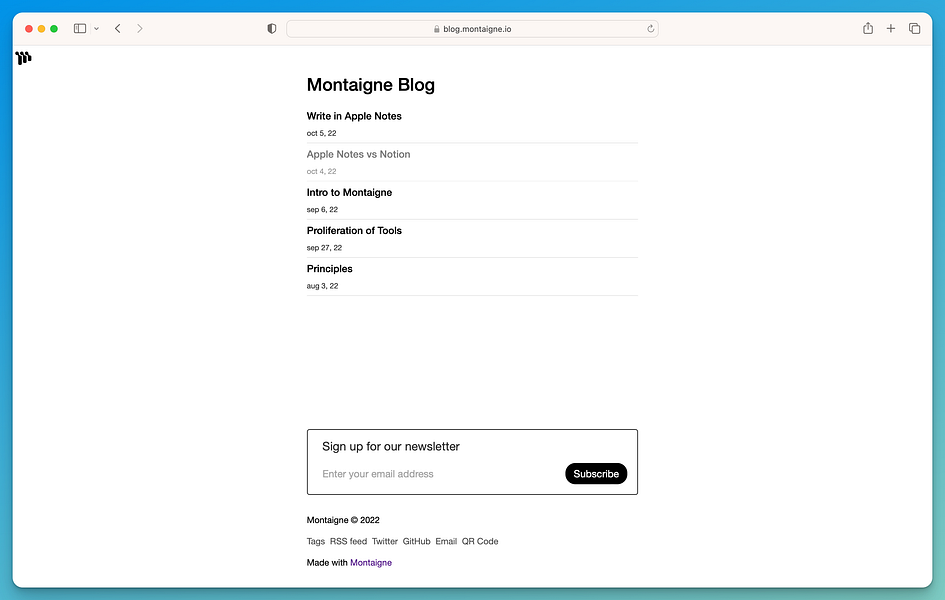945x600 pixels.
Task: Reload the page with refresh icon
Action: coord(650,29)
